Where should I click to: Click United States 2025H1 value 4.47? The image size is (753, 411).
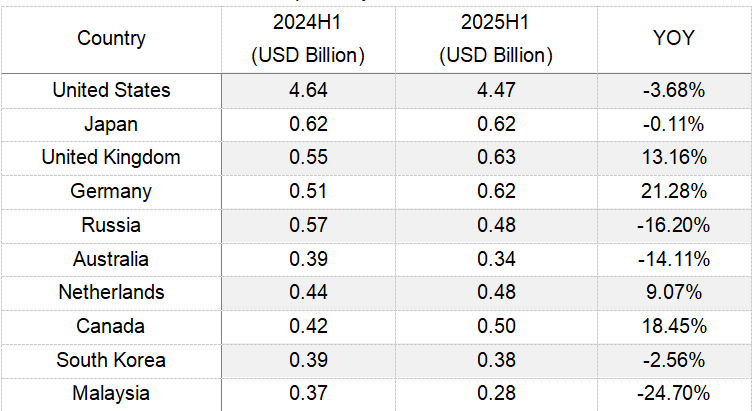(495, 90)
